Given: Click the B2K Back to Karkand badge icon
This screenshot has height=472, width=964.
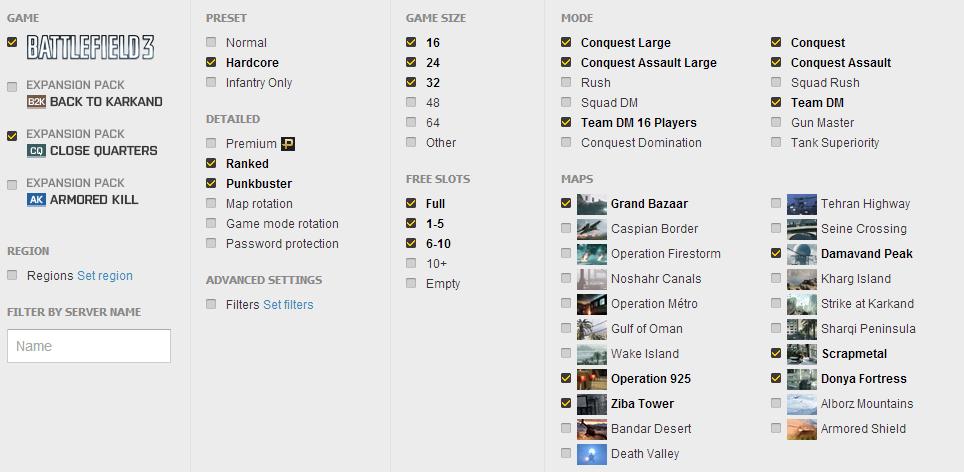Looking at the screenshot, I should click(37, 102).
